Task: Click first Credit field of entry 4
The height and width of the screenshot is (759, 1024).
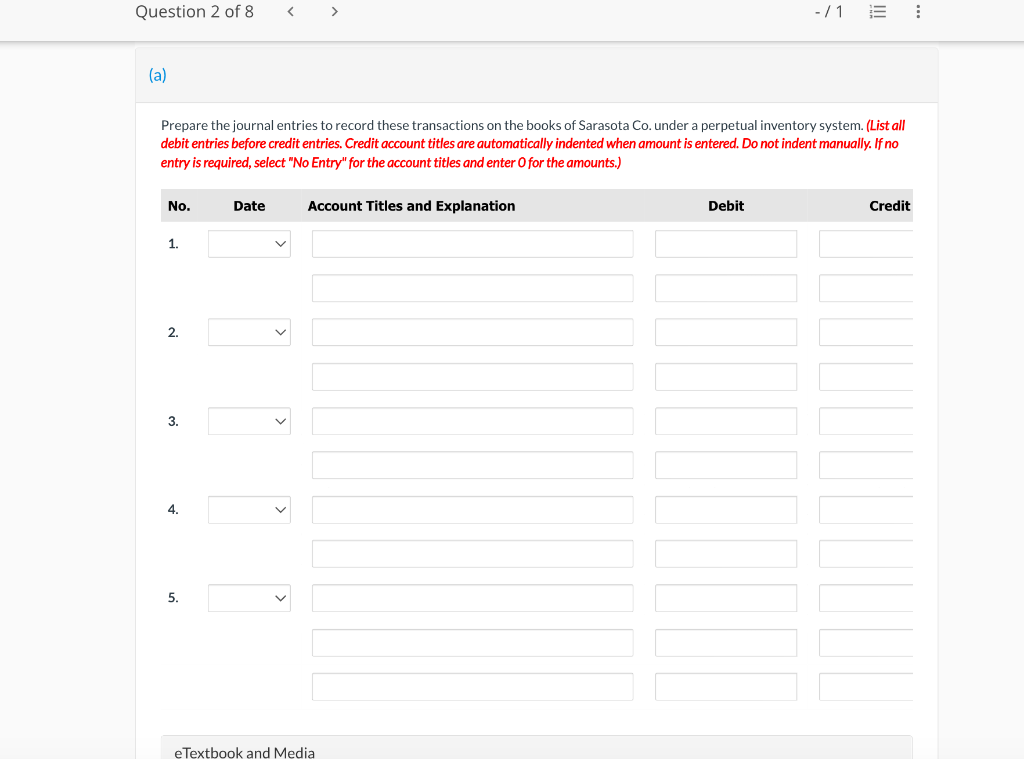Action: tap(866, 509)
